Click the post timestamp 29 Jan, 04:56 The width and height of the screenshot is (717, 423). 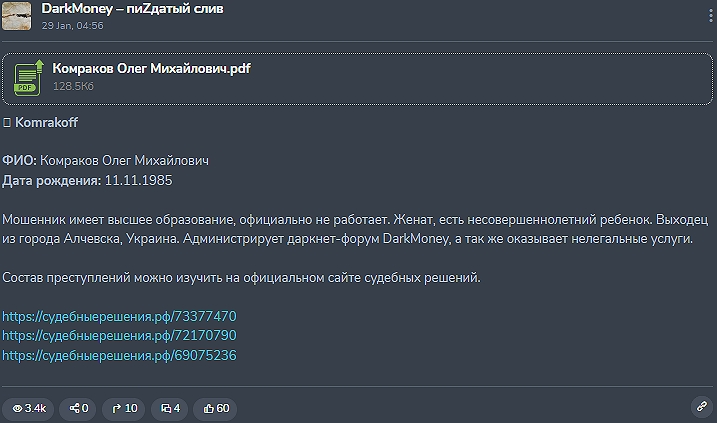click(x=72, y=26)
